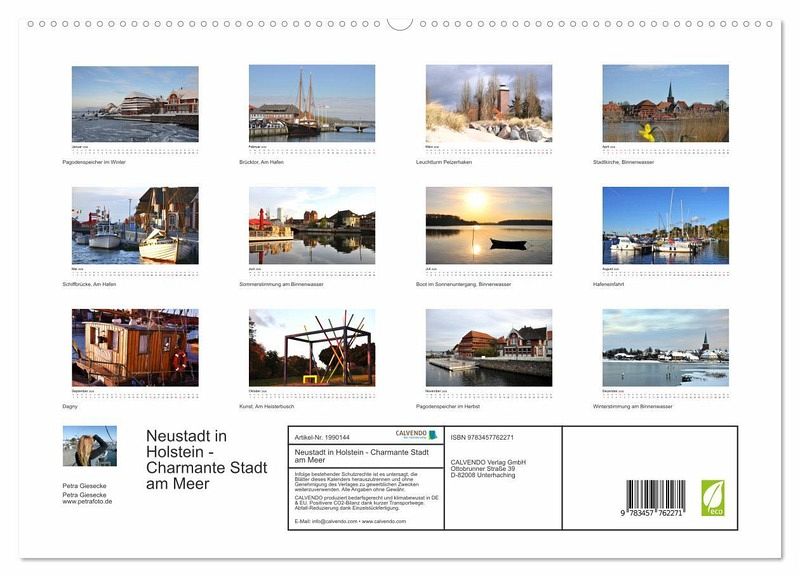Viewport: 800px width, 577px height.
Task: Open the Pagodenspeicher im Herbst photo
Action: point(489,347)
